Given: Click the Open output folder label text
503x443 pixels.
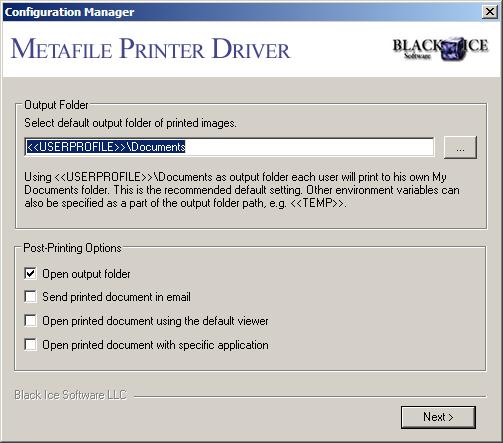Looking at the screenshot, I should [86, 274].
